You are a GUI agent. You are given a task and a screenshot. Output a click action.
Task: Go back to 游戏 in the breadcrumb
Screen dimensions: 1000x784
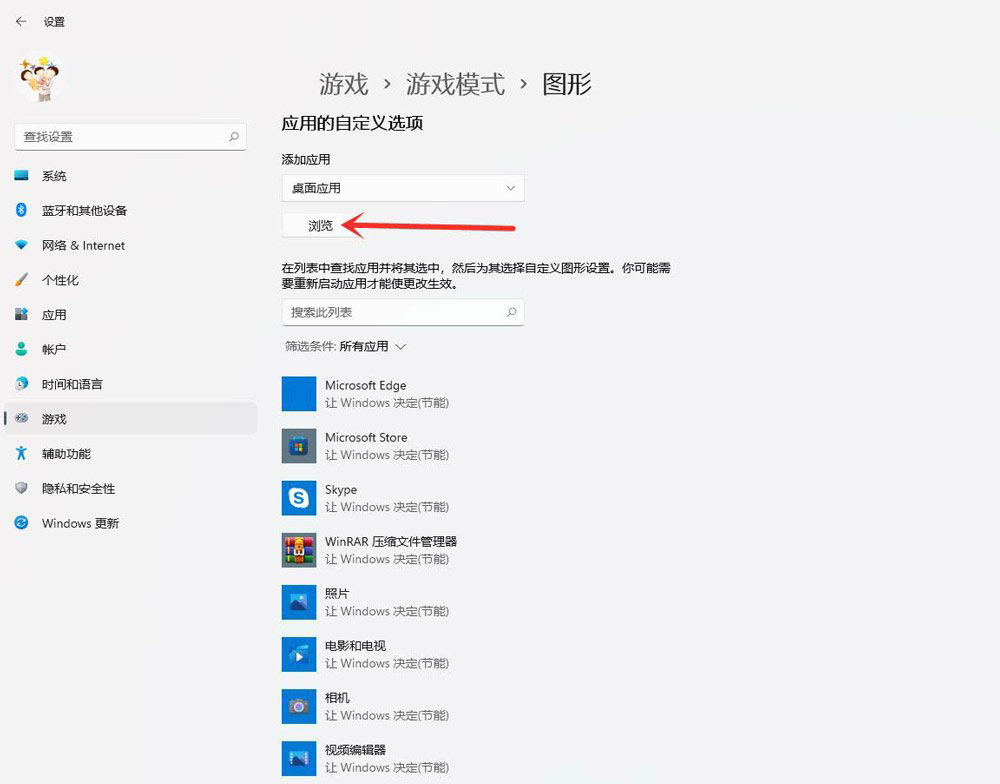click(x=344, y=84)
